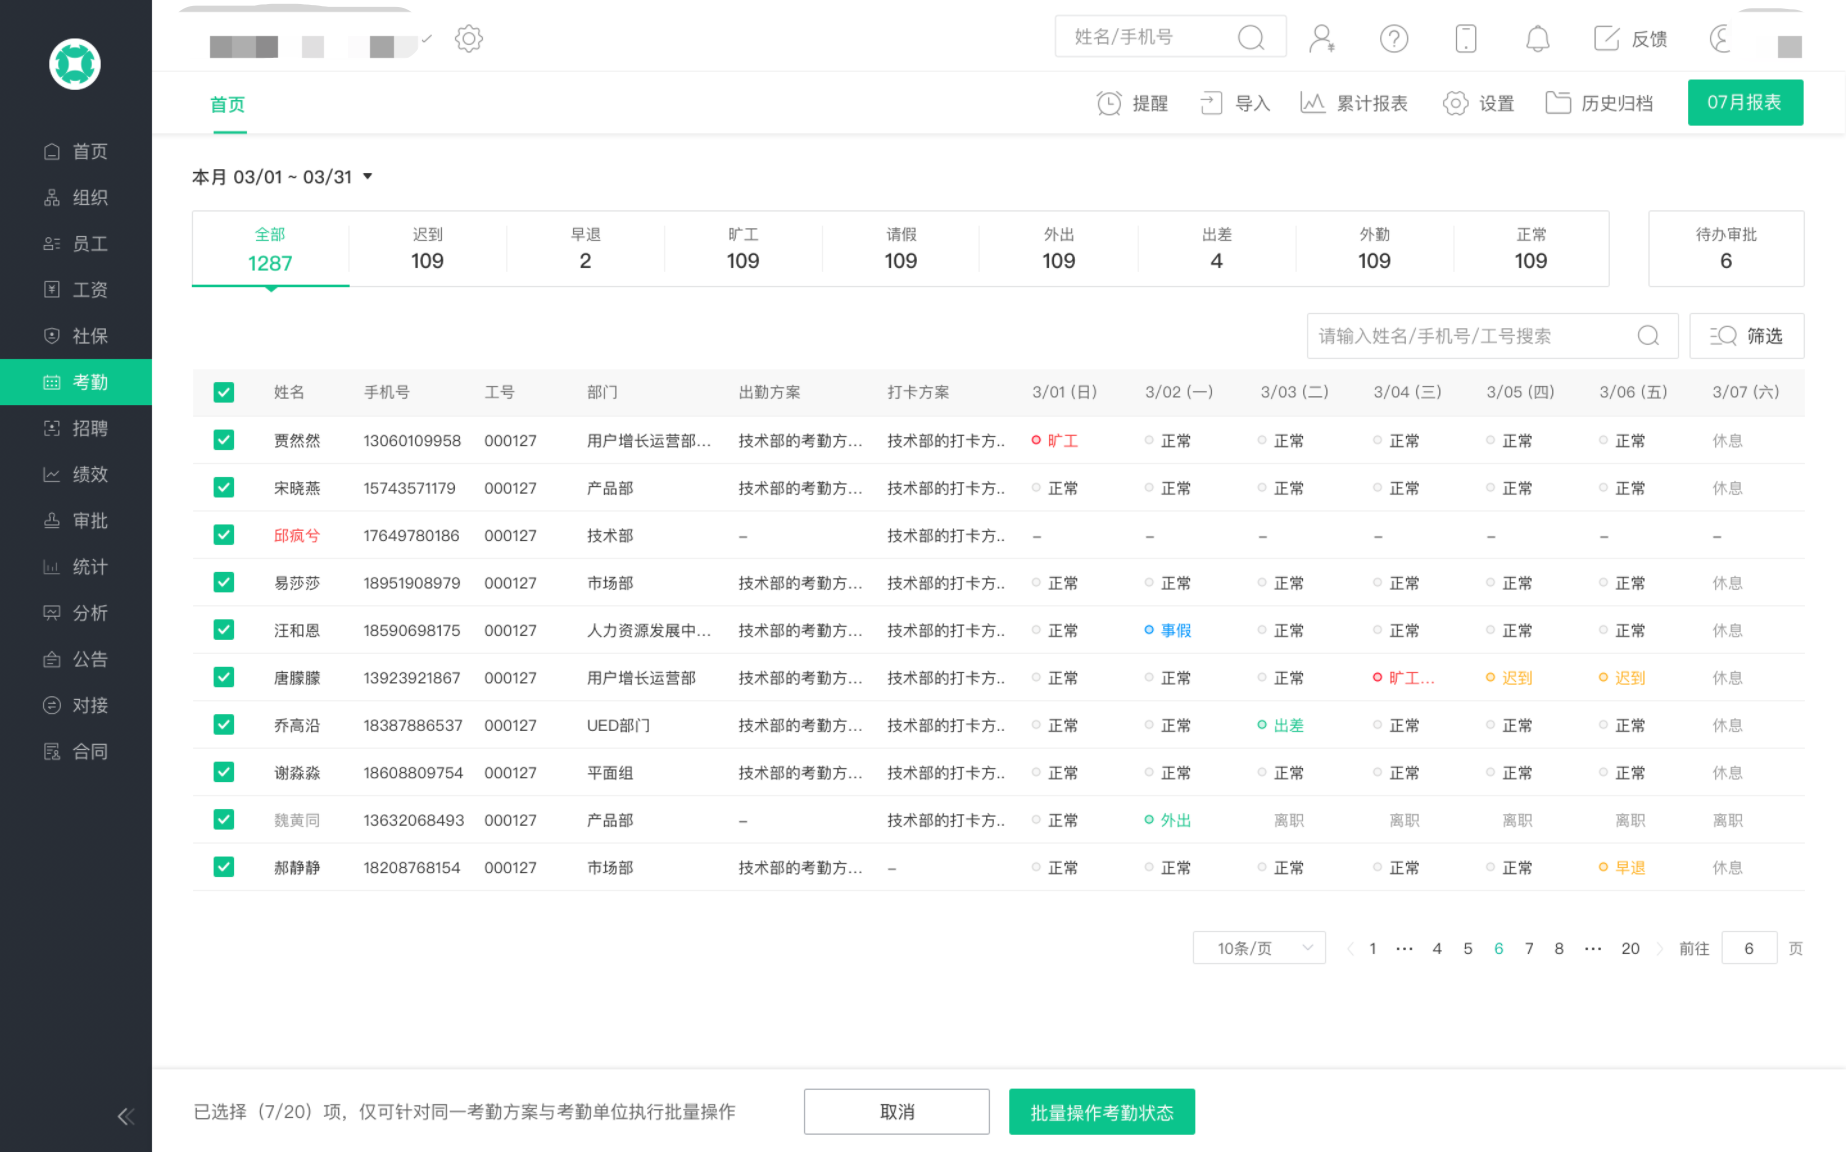Click the 筛选 filter button
The width and height of the screenshot is (1846, 1152).
pyautogui.click(x=1747, y=336)
